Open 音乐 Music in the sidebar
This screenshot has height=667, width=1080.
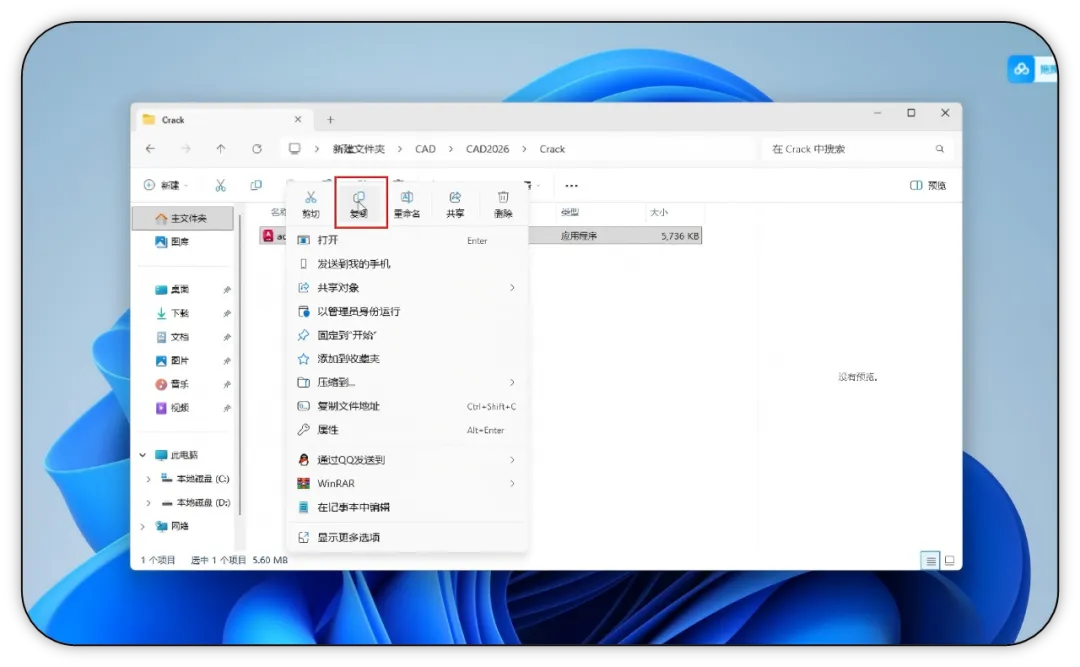[x=173, y=384]
